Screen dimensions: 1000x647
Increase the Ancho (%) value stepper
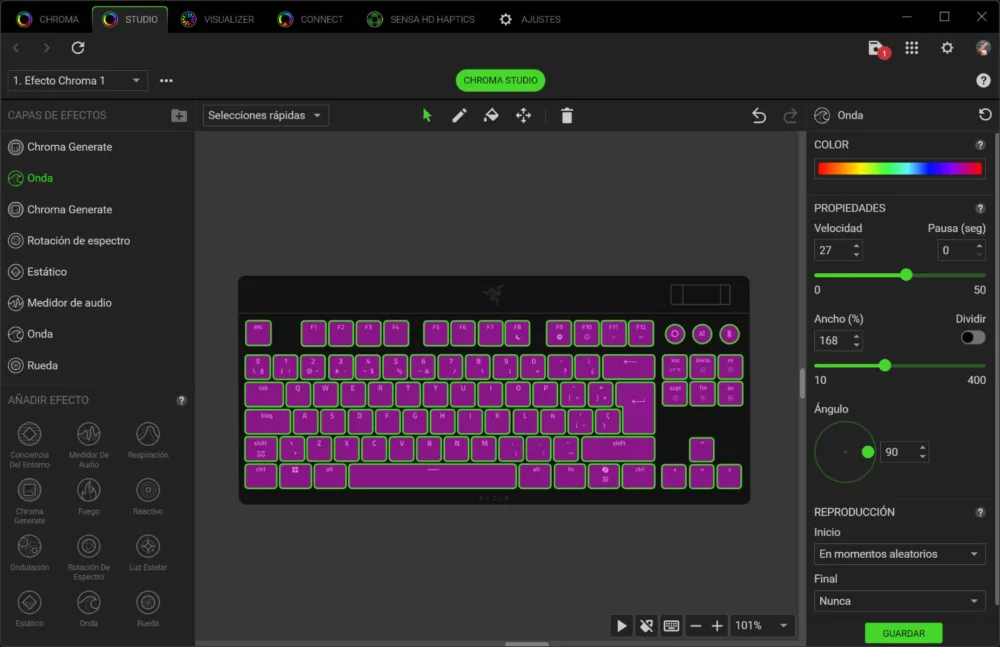(857, 336)
